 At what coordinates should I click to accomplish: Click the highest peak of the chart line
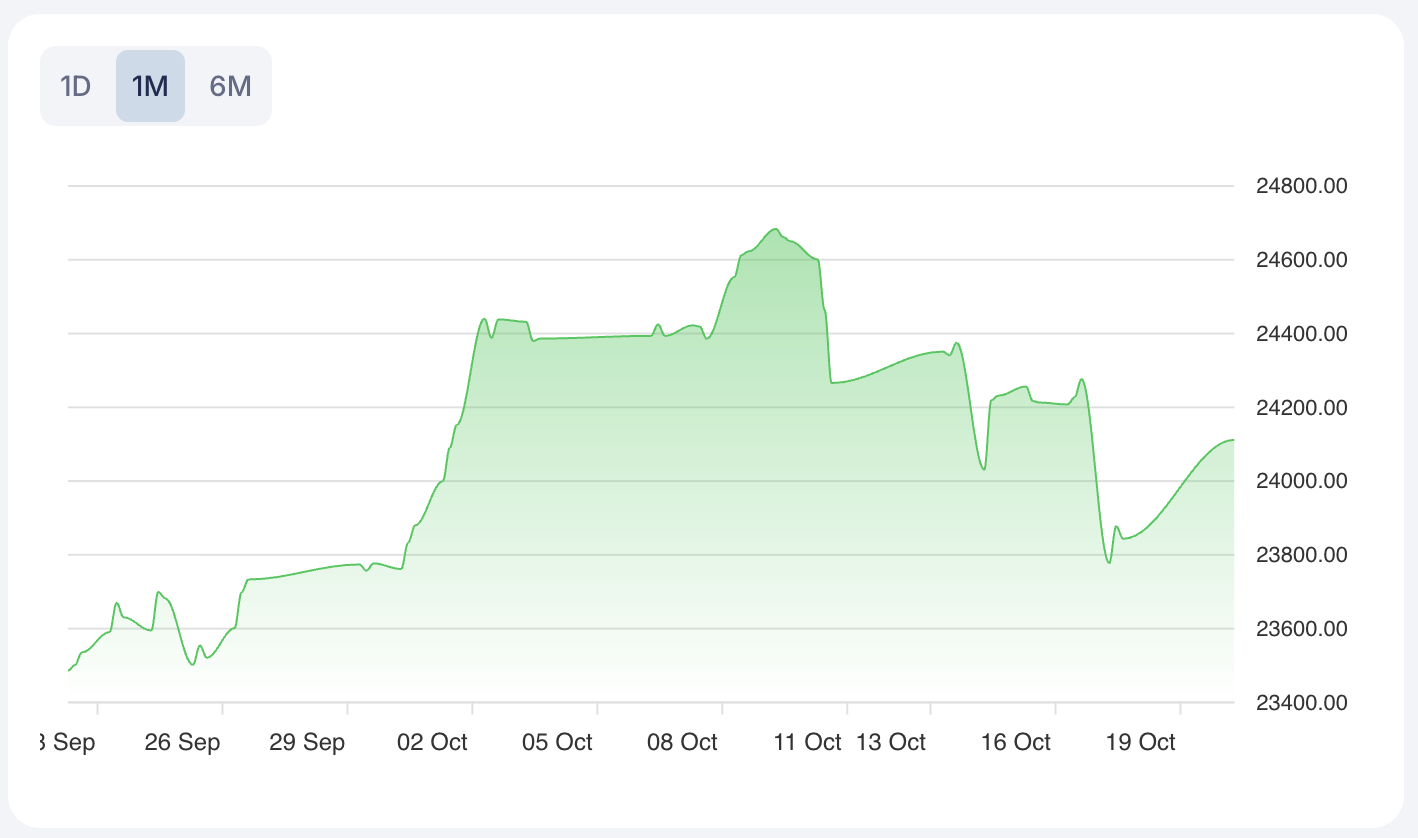[x=775, y=229]
